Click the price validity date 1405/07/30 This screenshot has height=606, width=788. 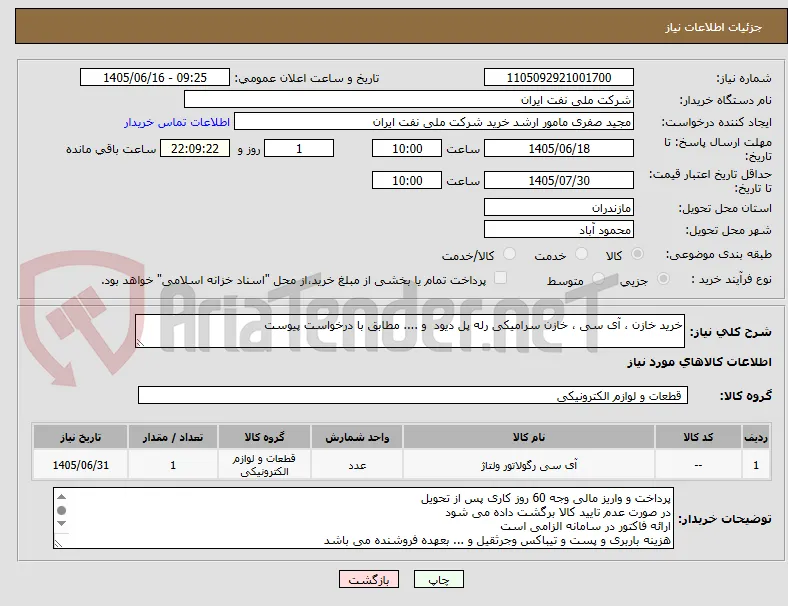pyautogui.click(x=558, y=180)
